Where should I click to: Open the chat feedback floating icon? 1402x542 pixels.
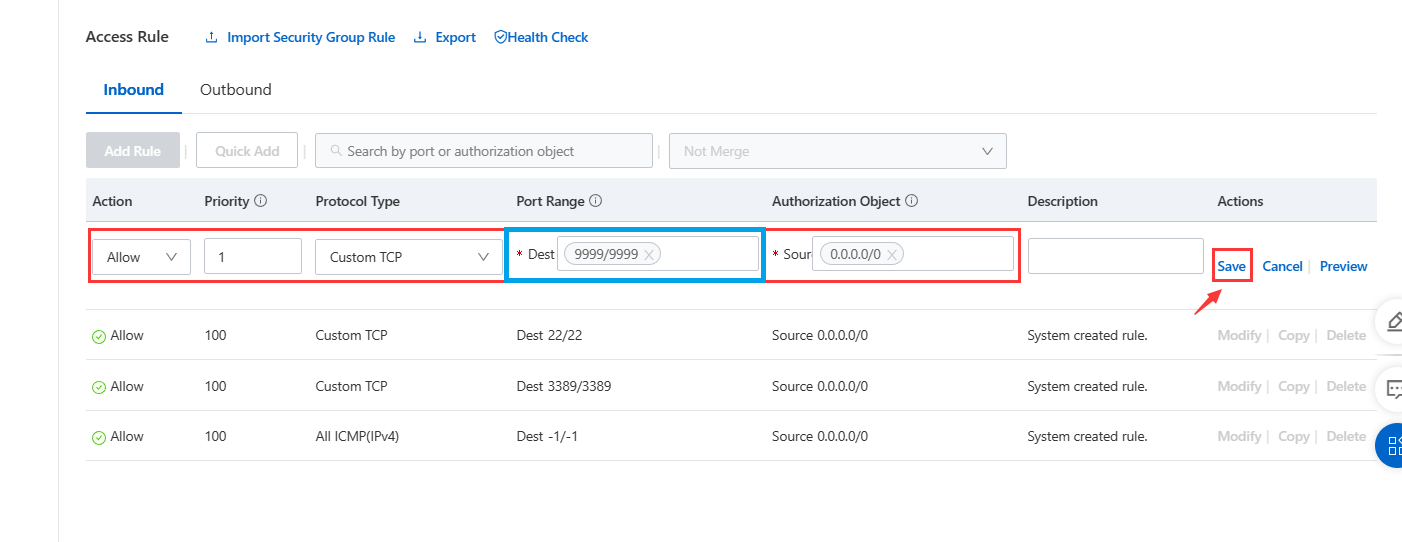click(x=1394, y=388)
